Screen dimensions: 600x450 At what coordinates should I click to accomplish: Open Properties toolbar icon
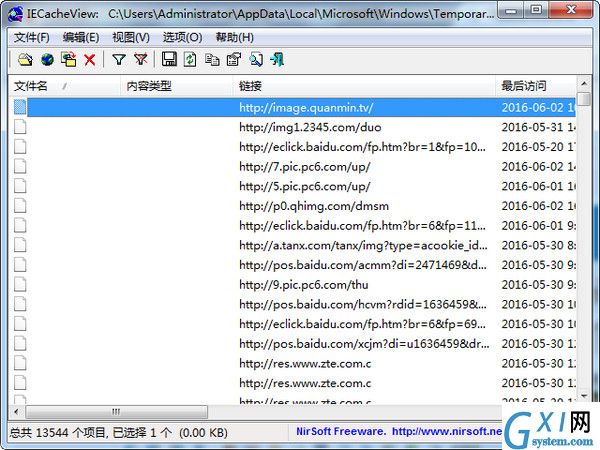pyautogui.click(x=234, y=60)
